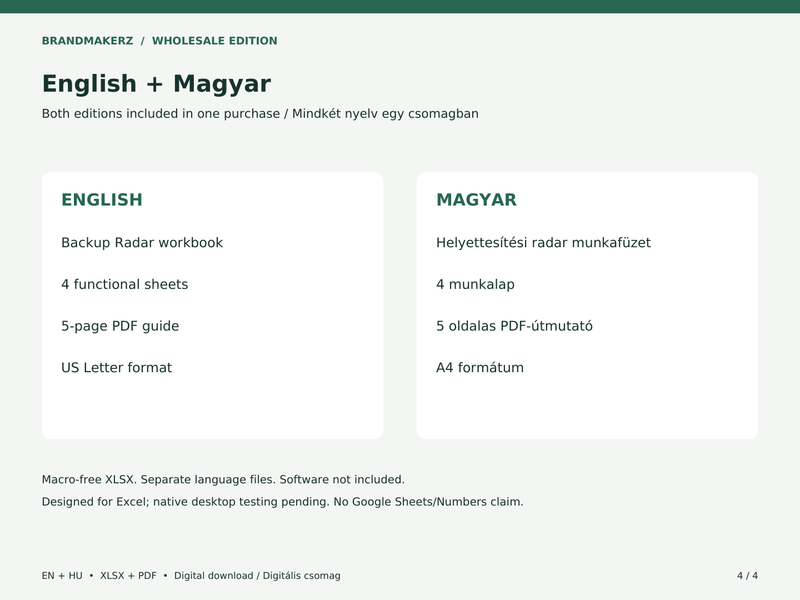Click the MAGYAR card heading
This screenshot has width=800, height=600.
[476, 199]
